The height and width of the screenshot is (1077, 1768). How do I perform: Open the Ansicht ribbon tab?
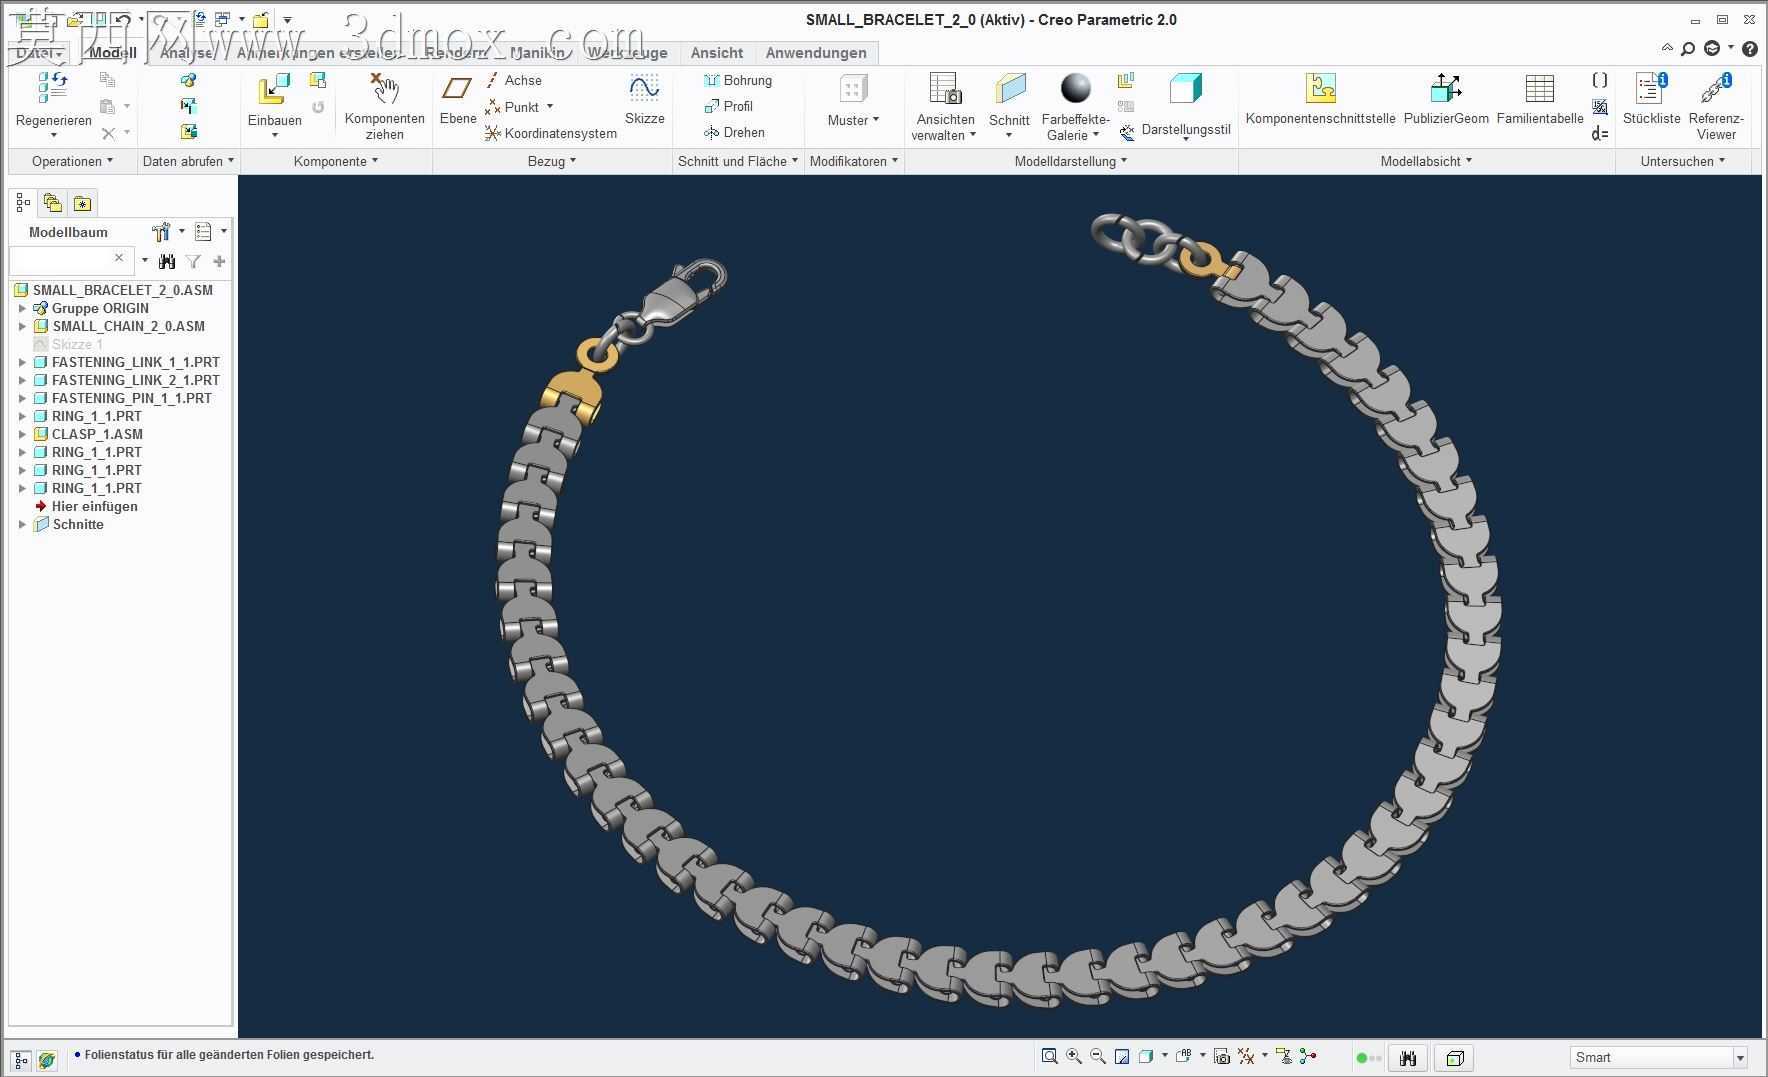click(717, 53)
